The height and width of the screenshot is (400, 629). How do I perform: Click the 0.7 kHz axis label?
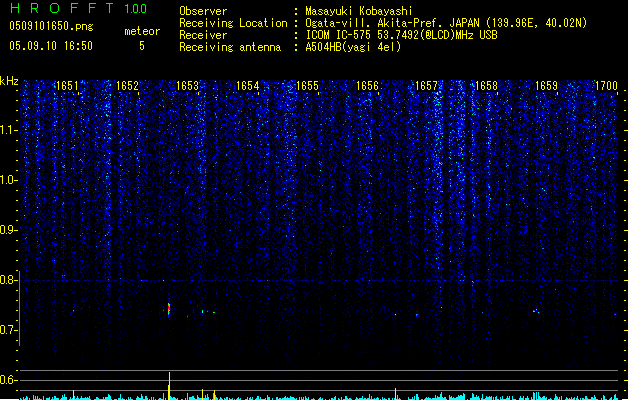click(x=9, y=330)
